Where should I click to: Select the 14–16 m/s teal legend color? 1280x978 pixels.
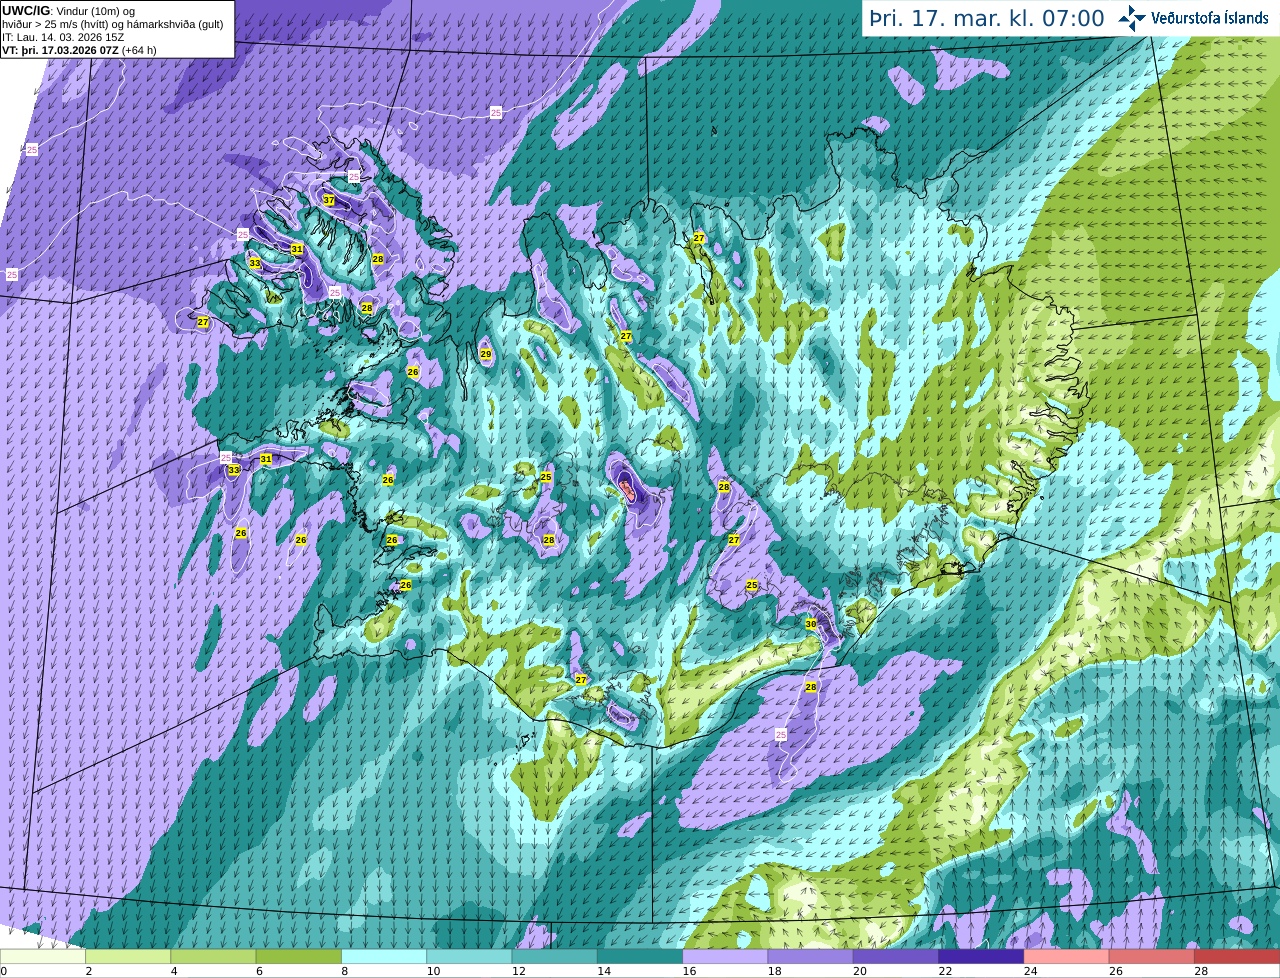[640, 957]
